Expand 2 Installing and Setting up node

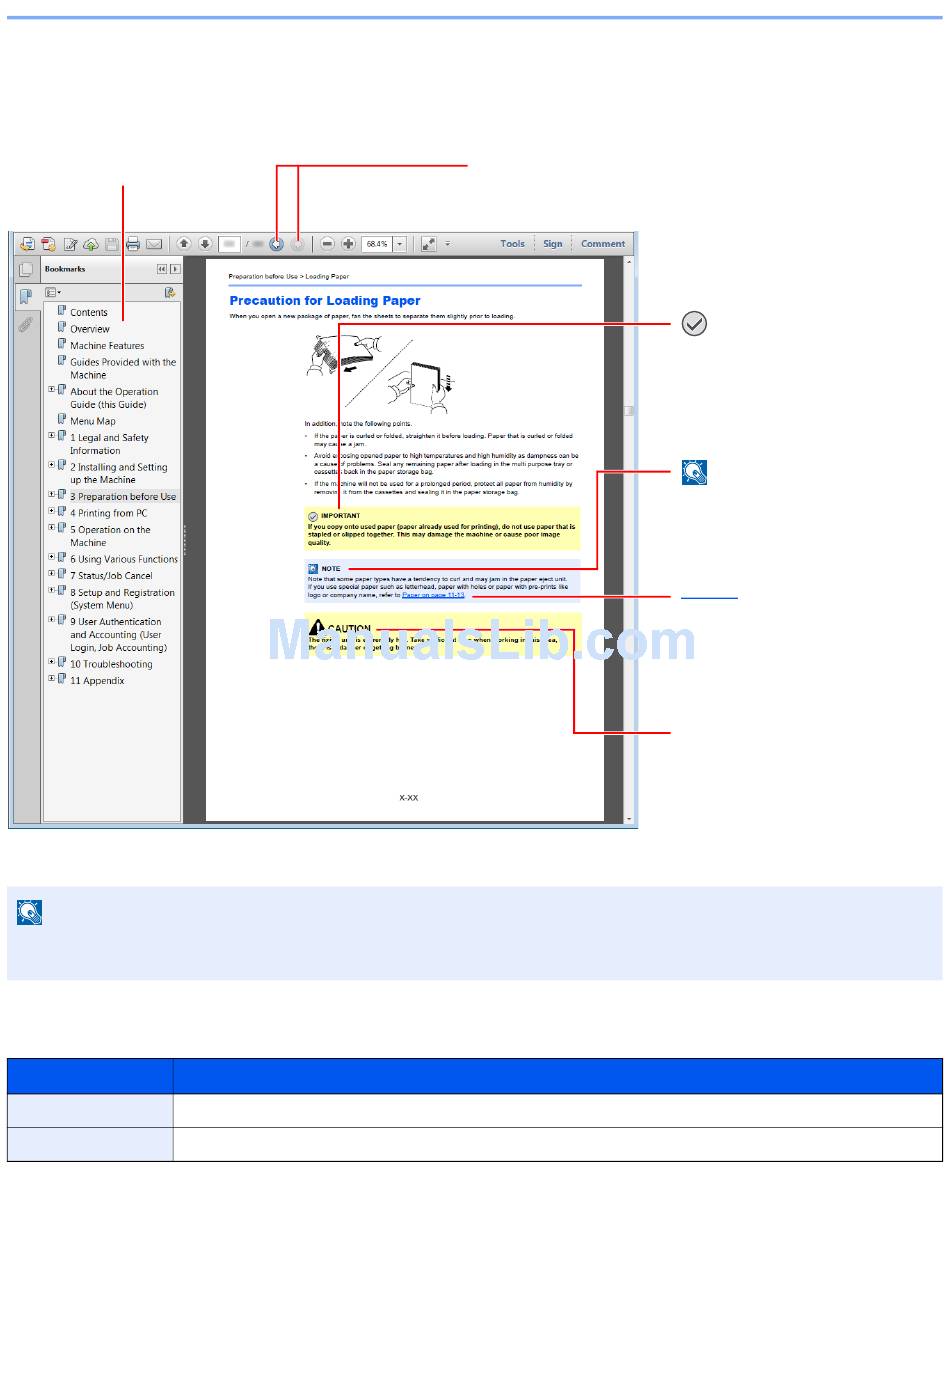(x=52, y=466)
